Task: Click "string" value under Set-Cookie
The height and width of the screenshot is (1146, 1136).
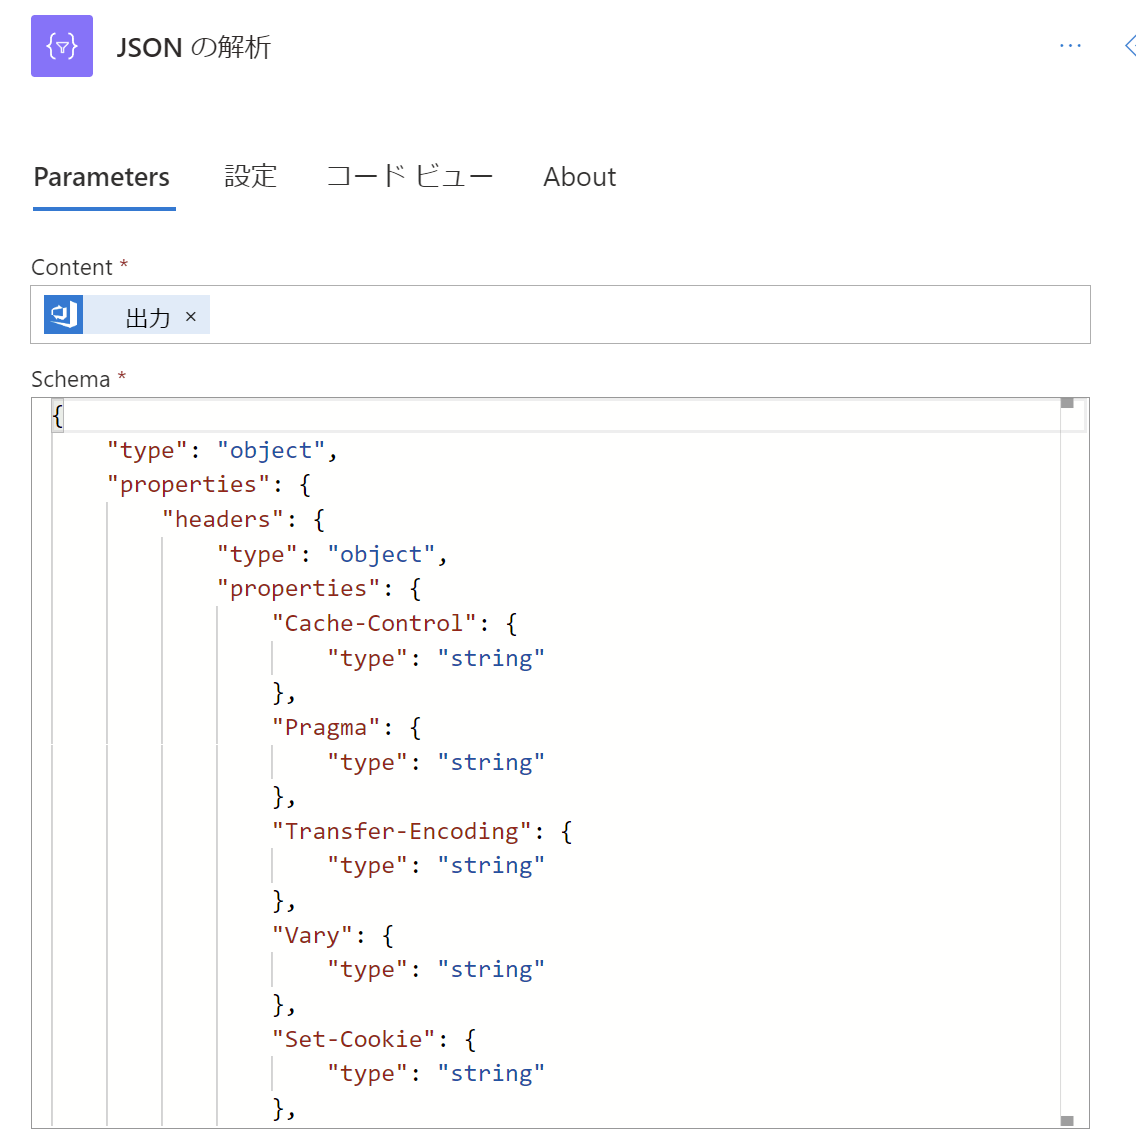Action: click(491, 1074)
